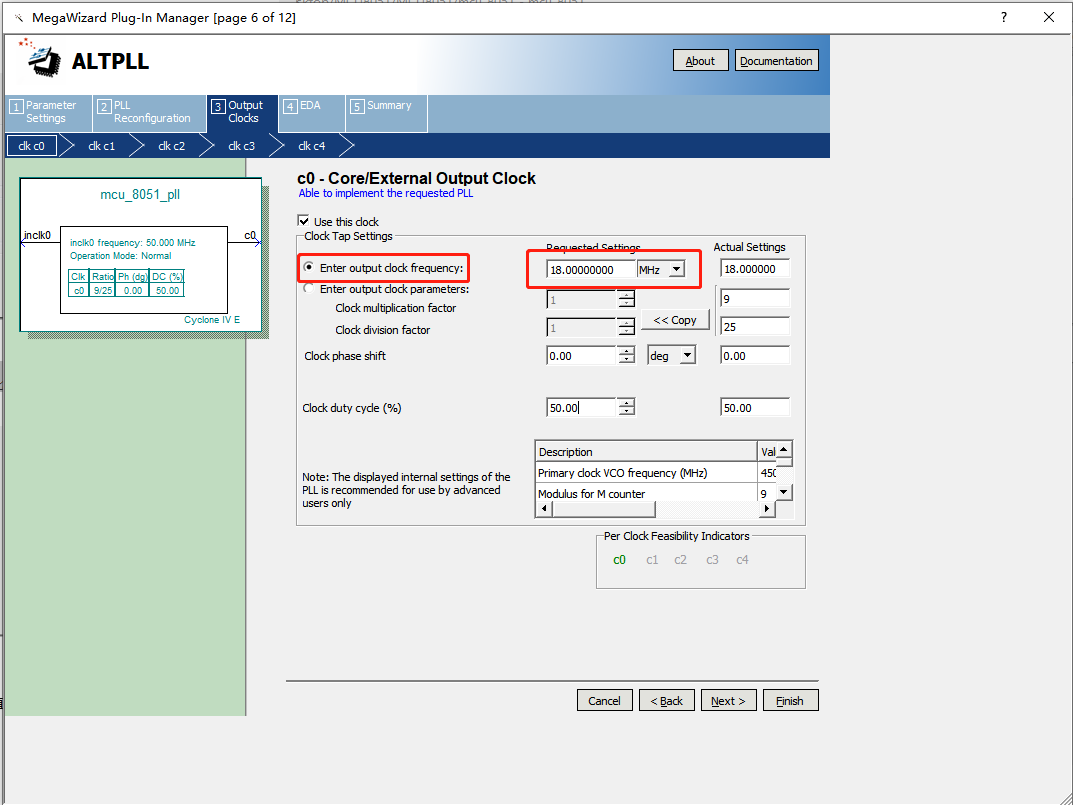Click the Clock division factor input field
1073x805 pixels.
(582, 328)
